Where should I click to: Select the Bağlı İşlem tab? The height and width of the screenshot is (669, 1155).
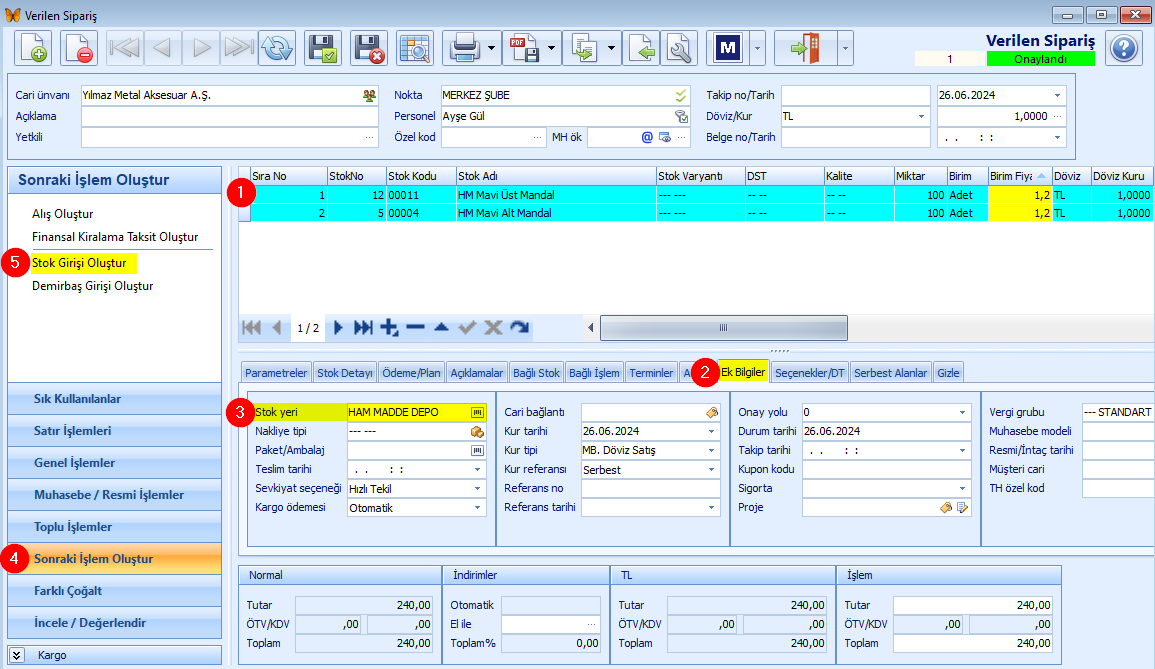click(594, 373)
